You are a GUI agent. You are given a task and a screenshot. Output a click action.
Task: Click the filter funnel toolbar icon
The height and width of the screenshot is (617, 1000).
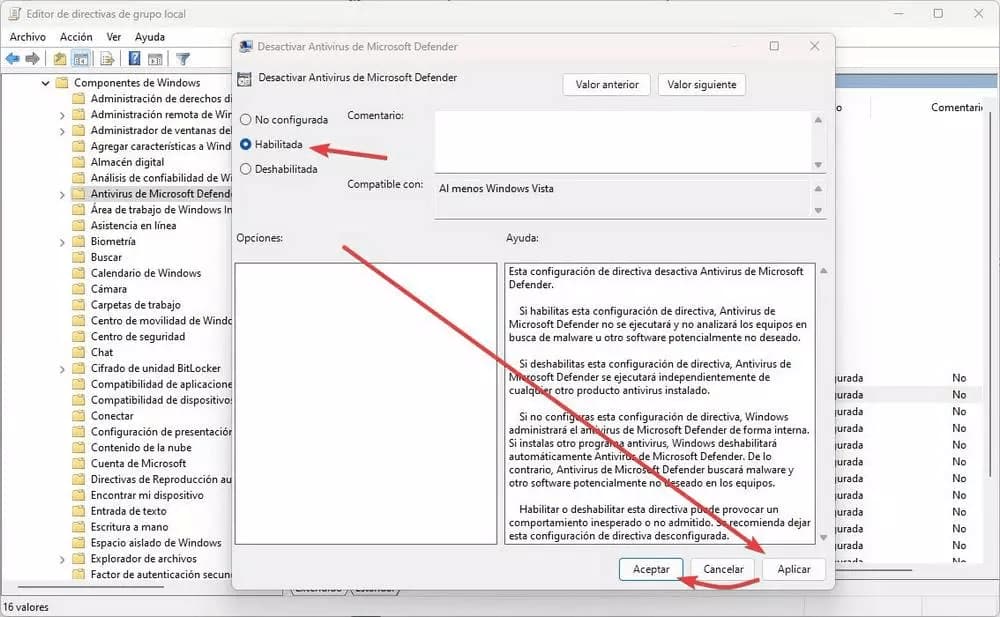click(x=183, y=59)
